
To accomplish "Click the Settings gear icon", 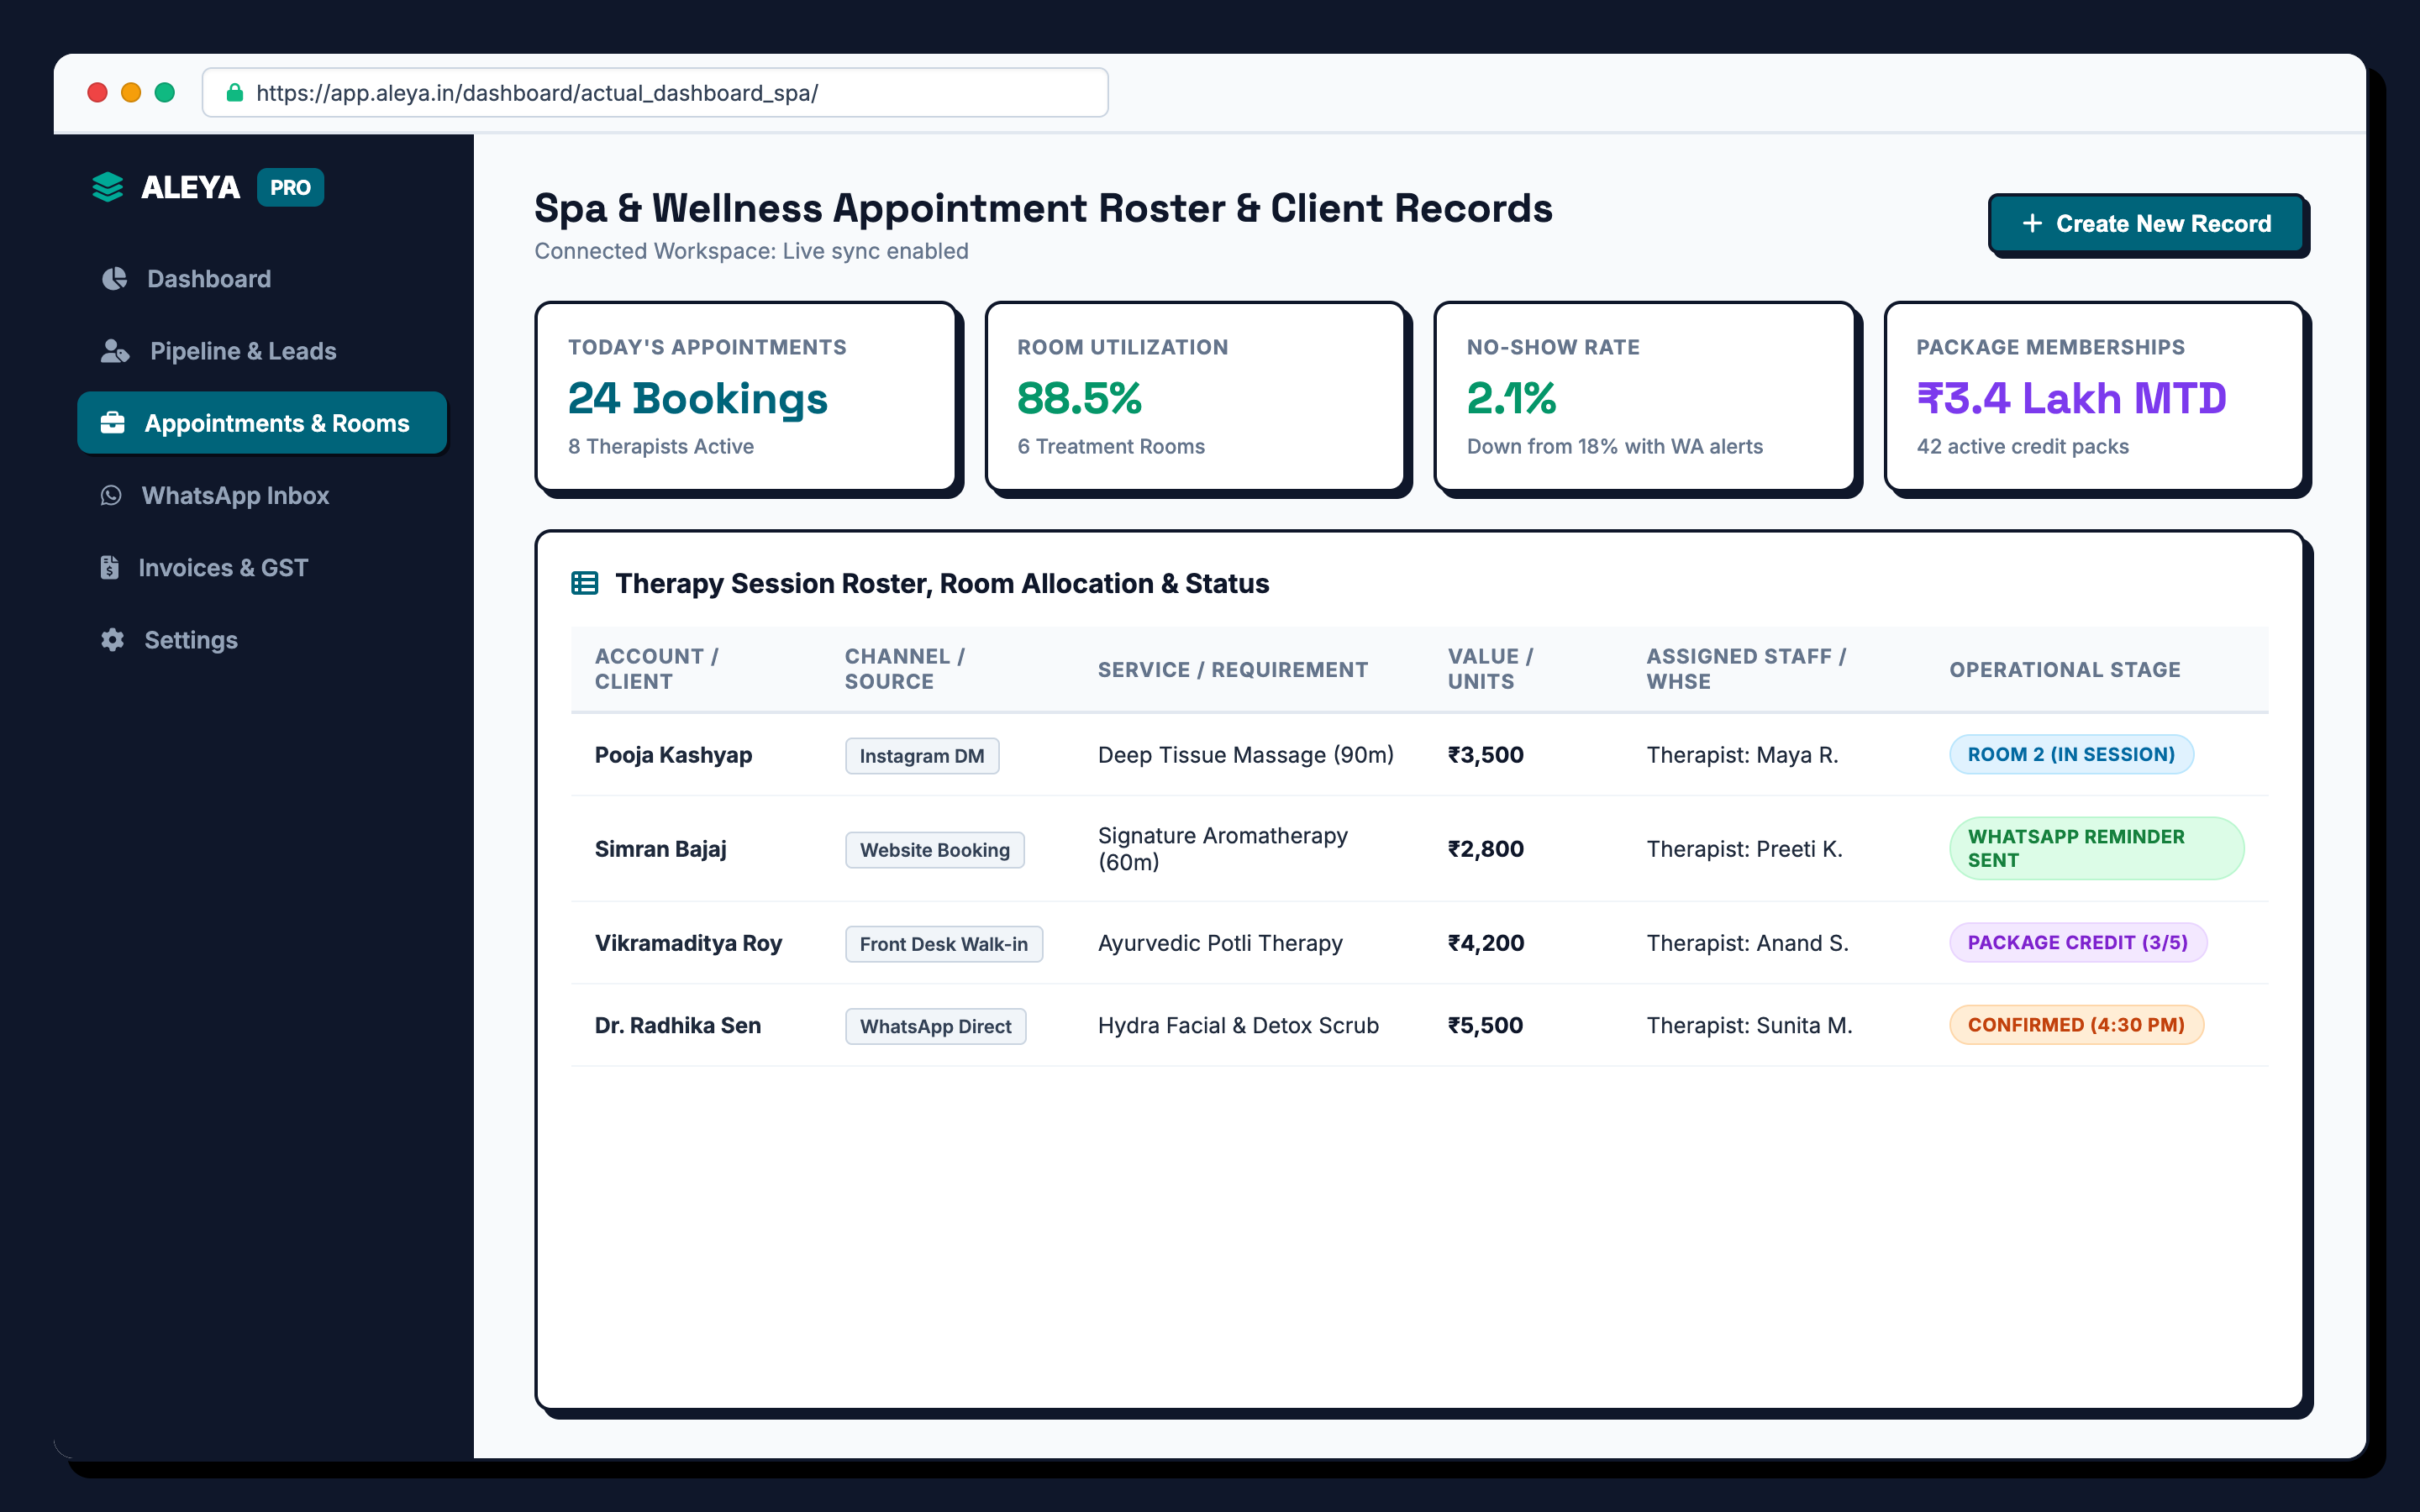I will click(112, 640).
